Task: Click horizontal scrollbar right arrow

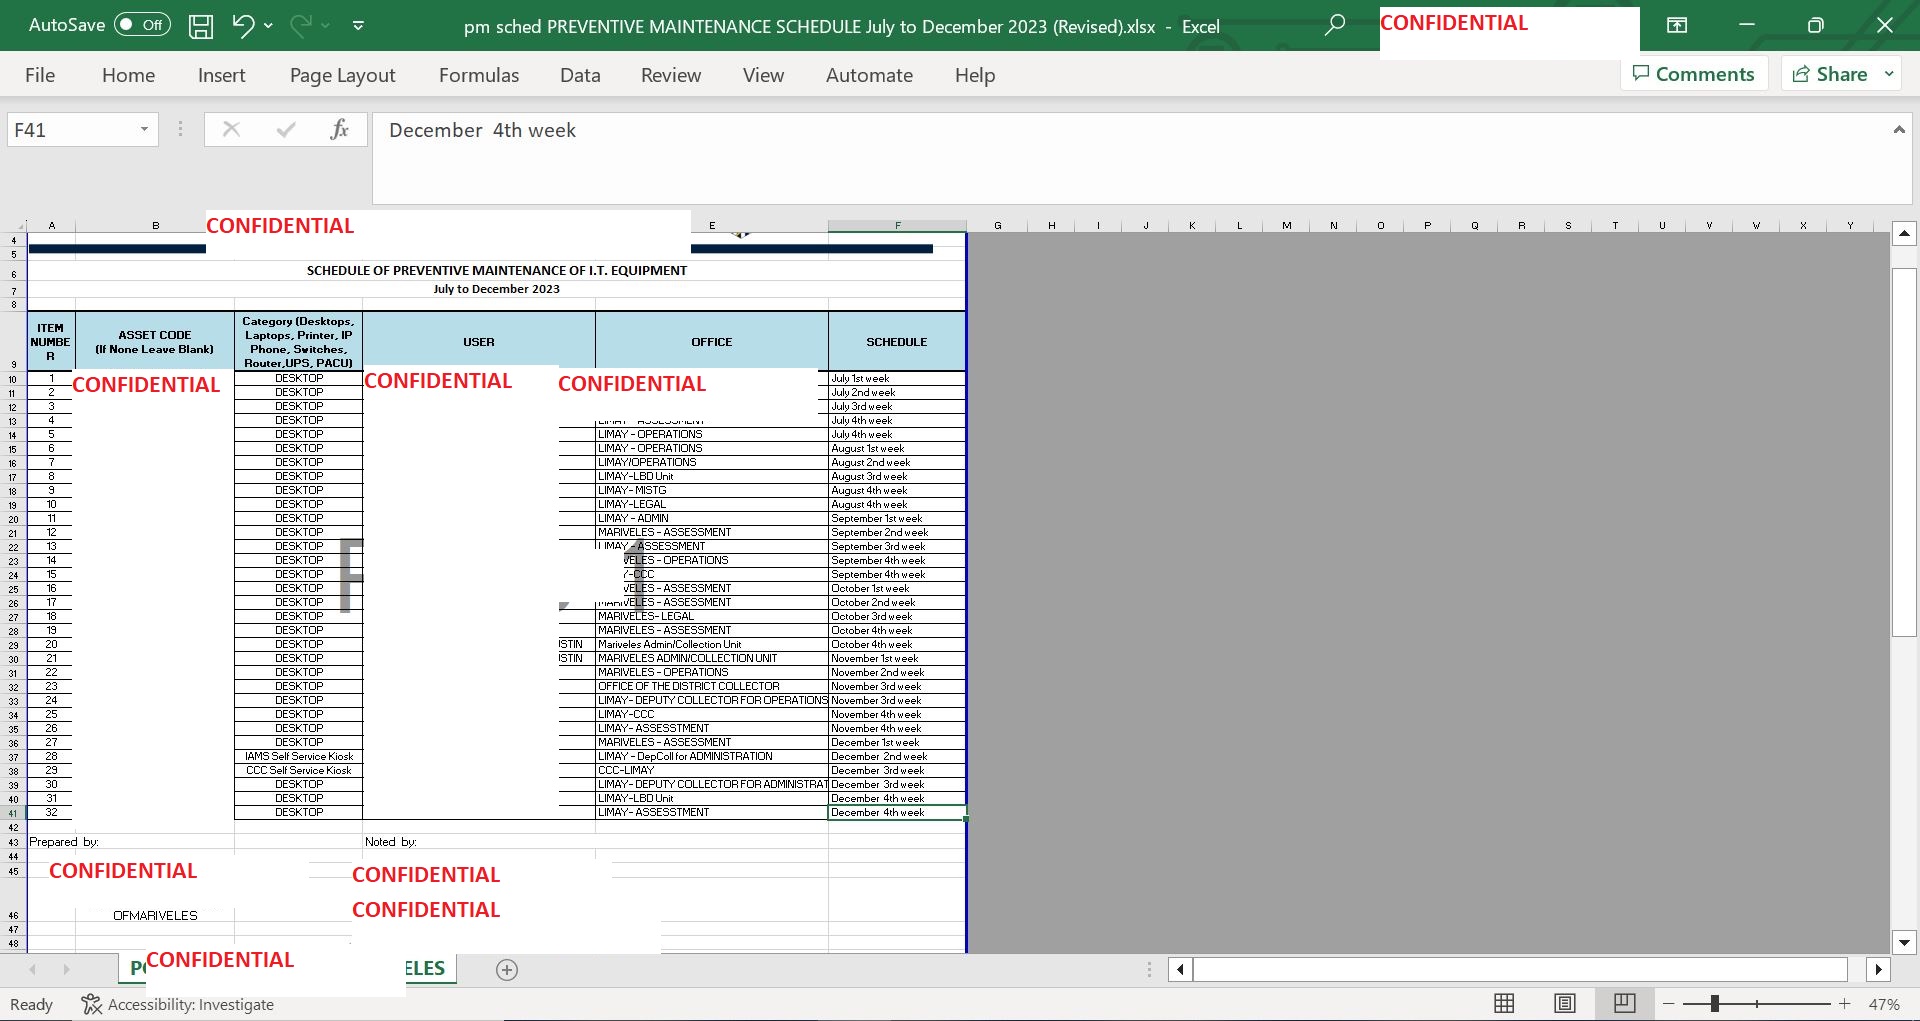Action: [1878, 969]
